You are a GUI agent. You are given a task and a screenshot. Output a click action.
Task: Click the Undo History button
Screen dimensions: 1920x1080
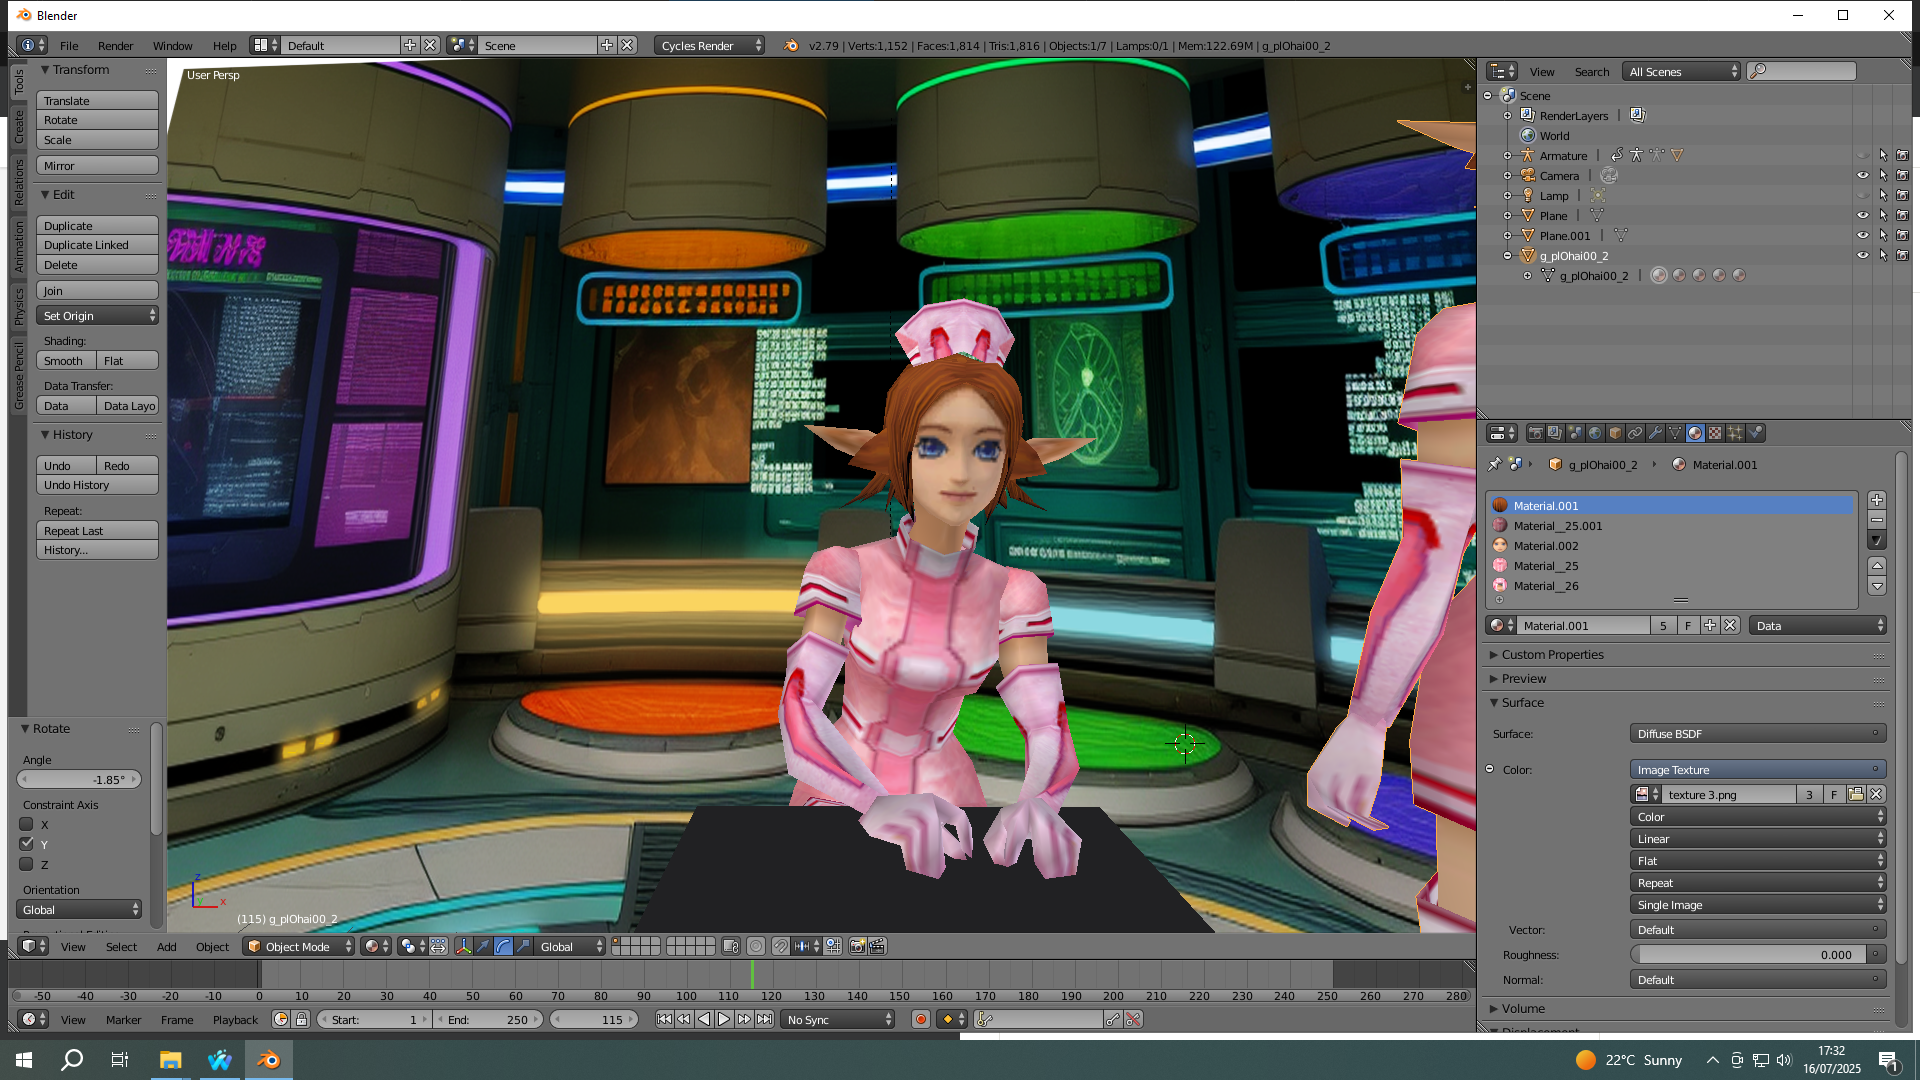coord(97,485)
